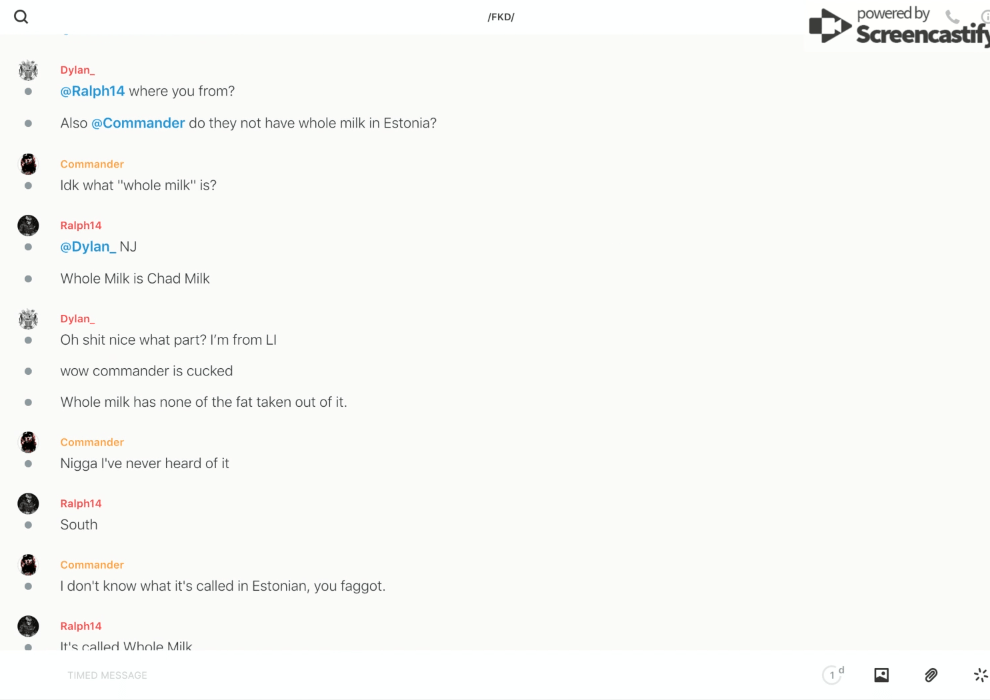Click Ralph14's avatar above the NJ message
This screenshot has height=700, width=990.
(28, 225)
